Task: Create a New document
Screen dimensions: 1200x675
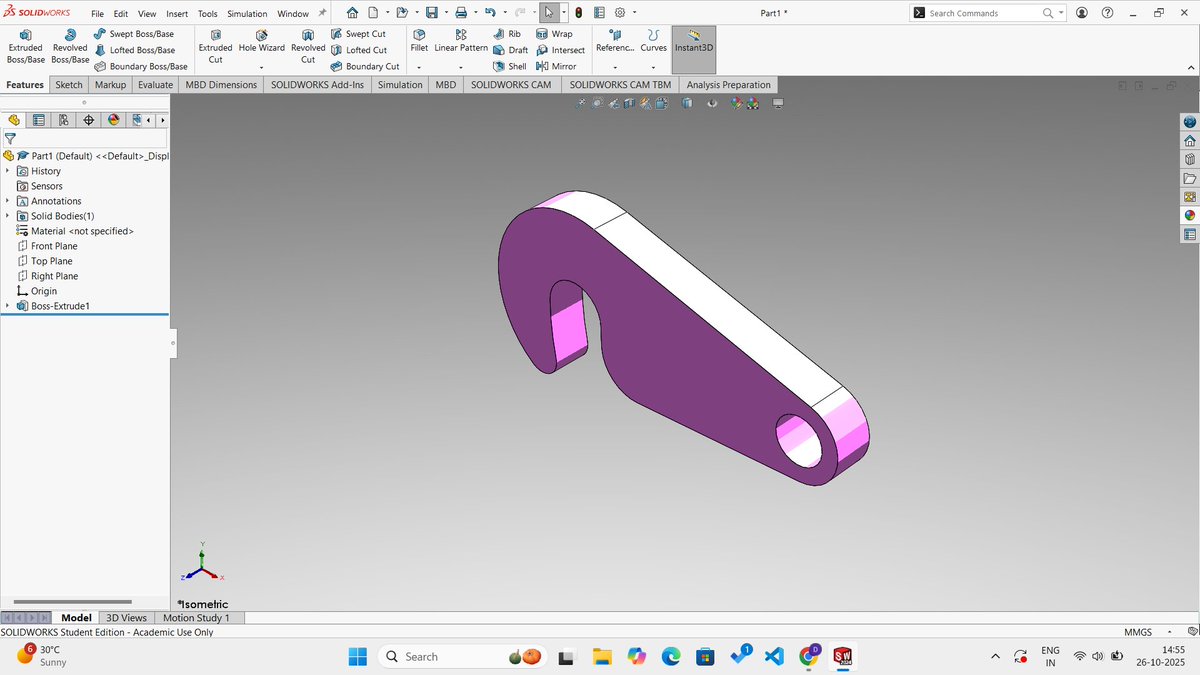Action: pyautogui.click(x=373, y=13)
